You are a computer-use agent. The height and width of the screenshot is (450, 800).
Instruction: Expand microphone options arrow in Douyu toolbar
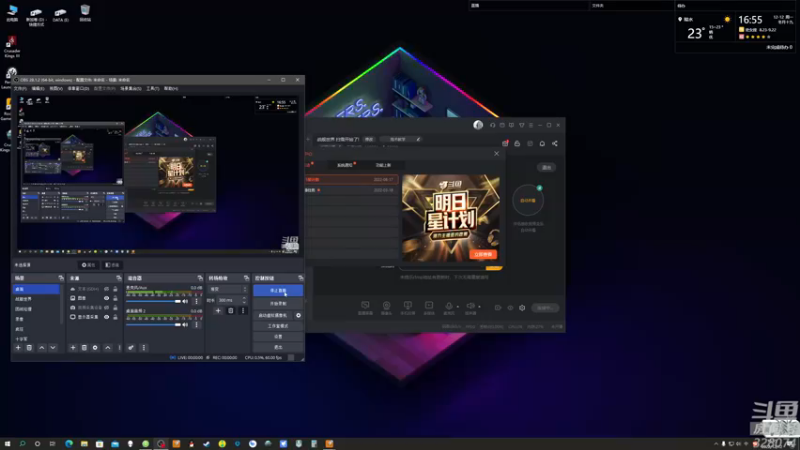458,307
